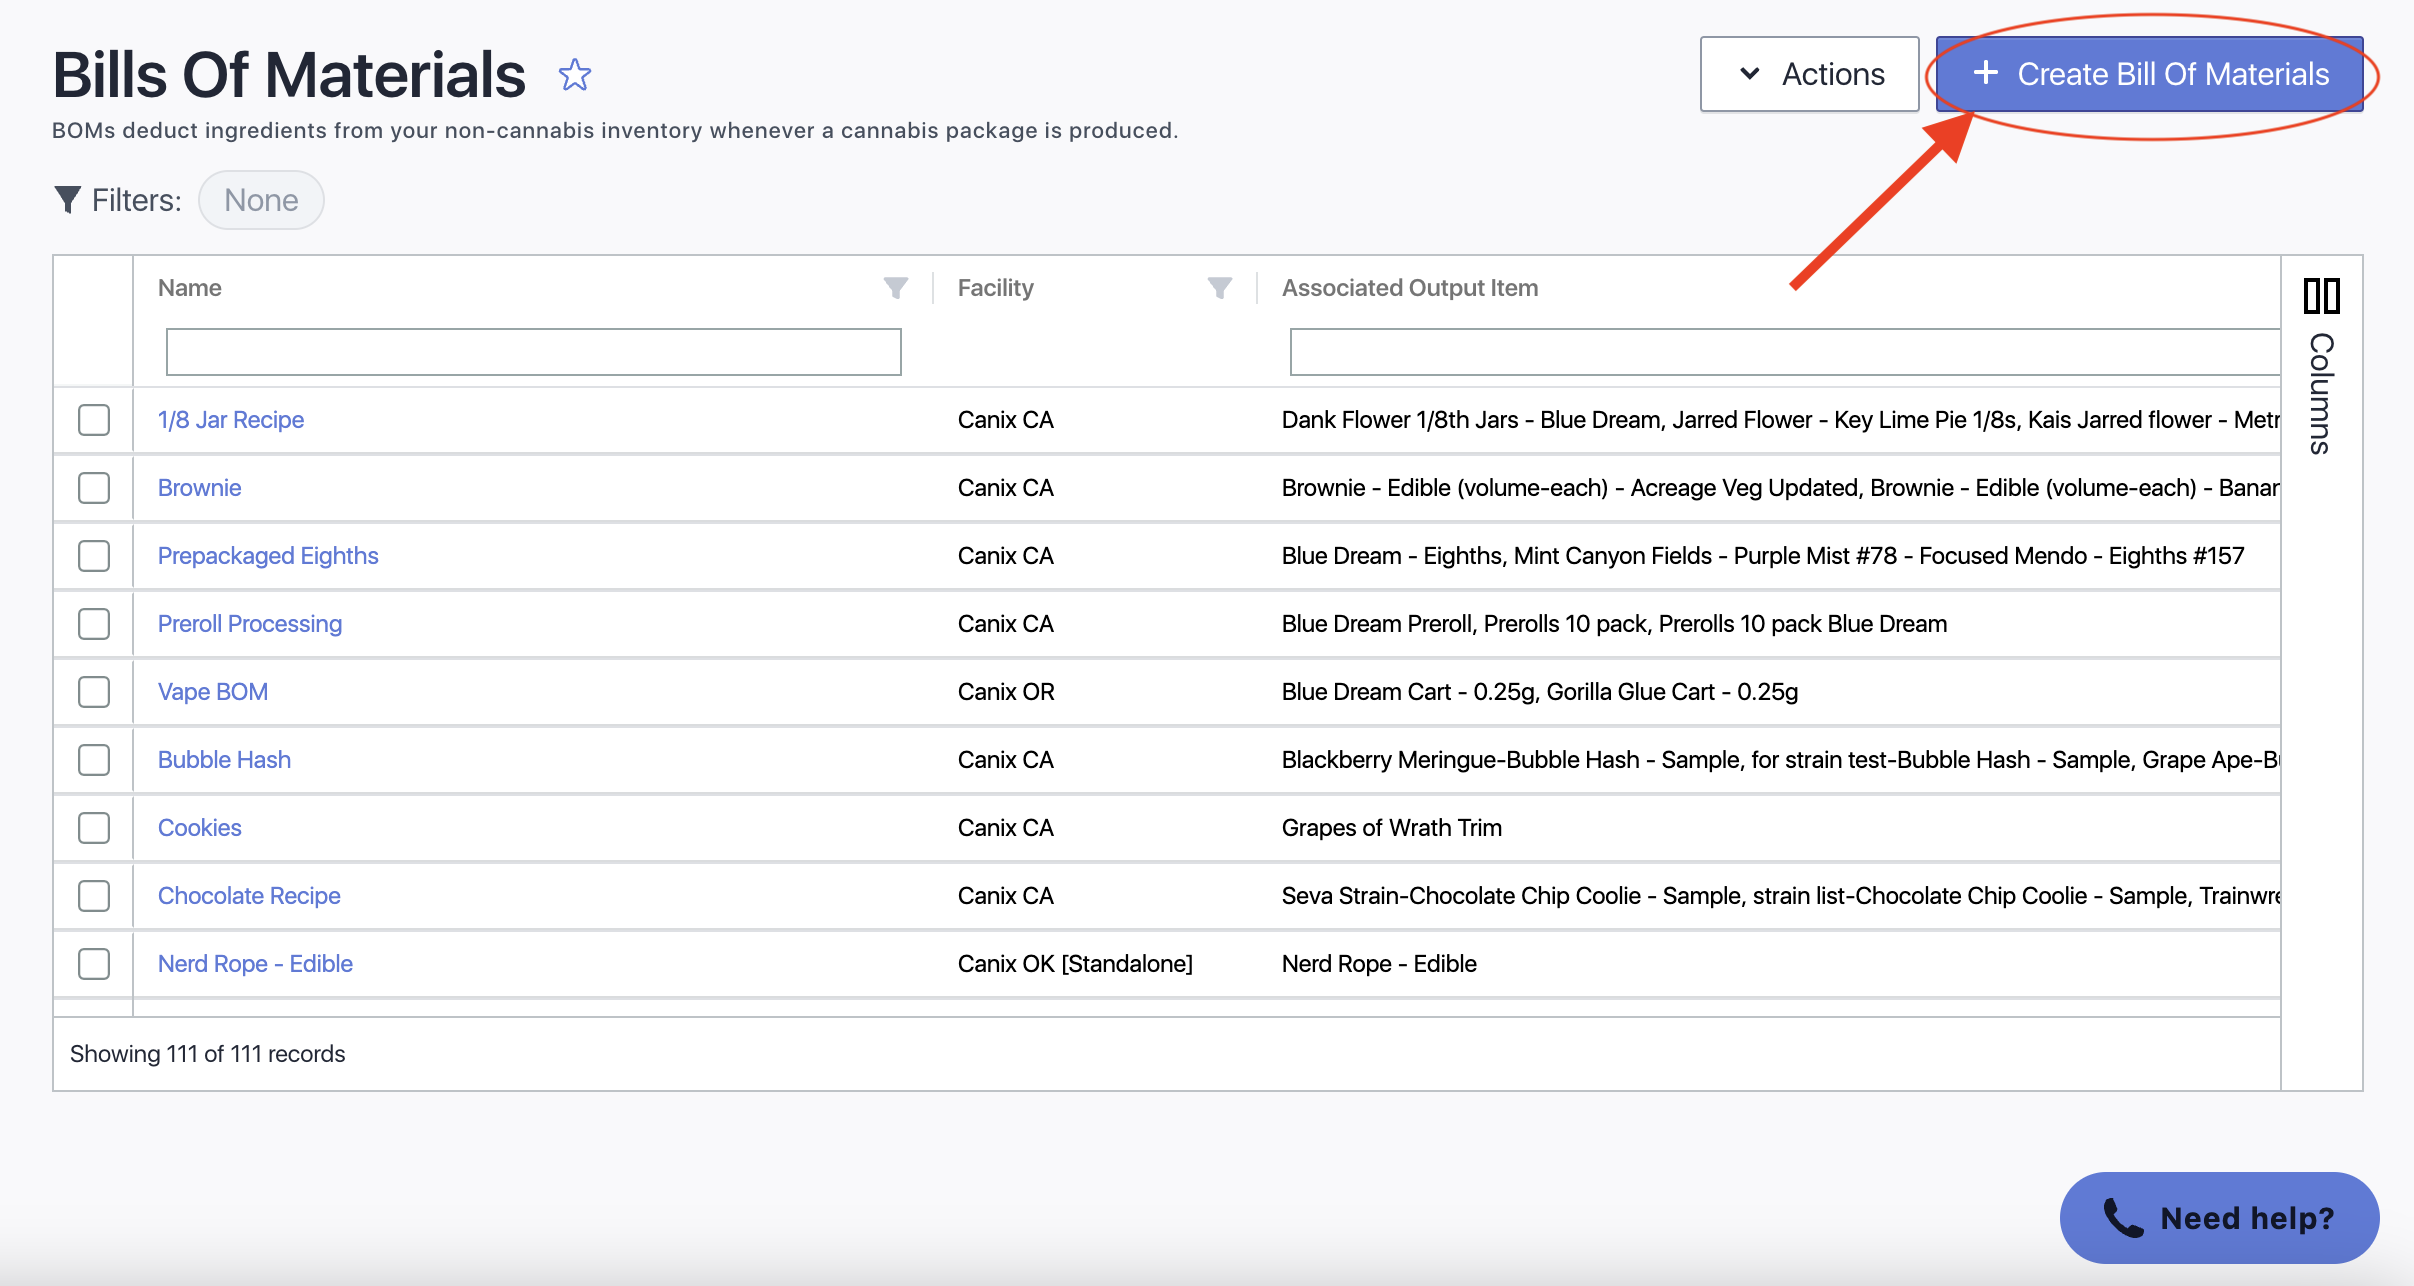Open the Preroll Processing link

[x=250, y=624]
